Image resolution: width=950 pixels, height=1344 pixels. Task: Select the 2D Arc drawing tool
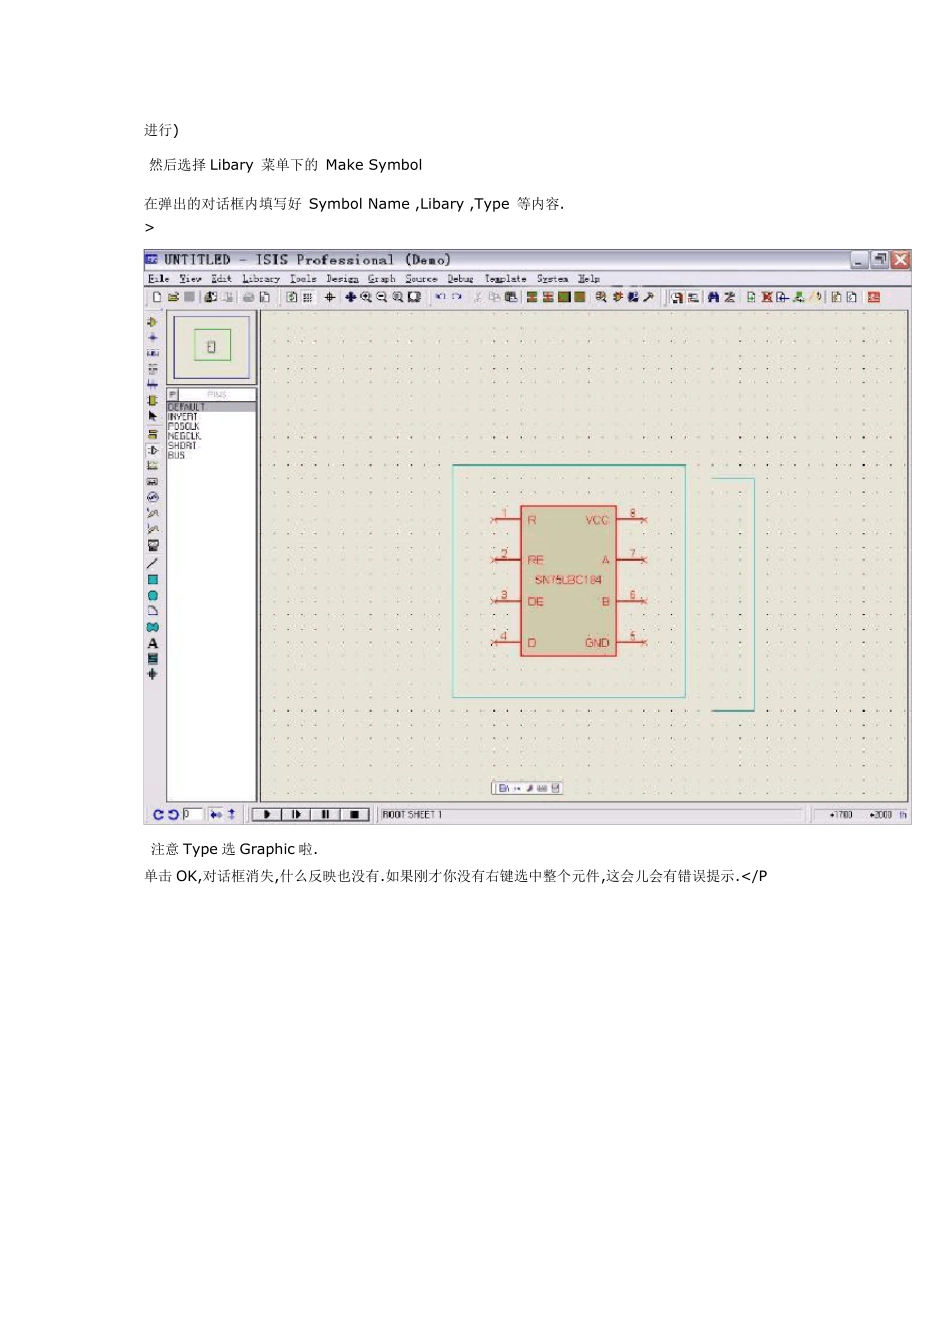point(152,610)
